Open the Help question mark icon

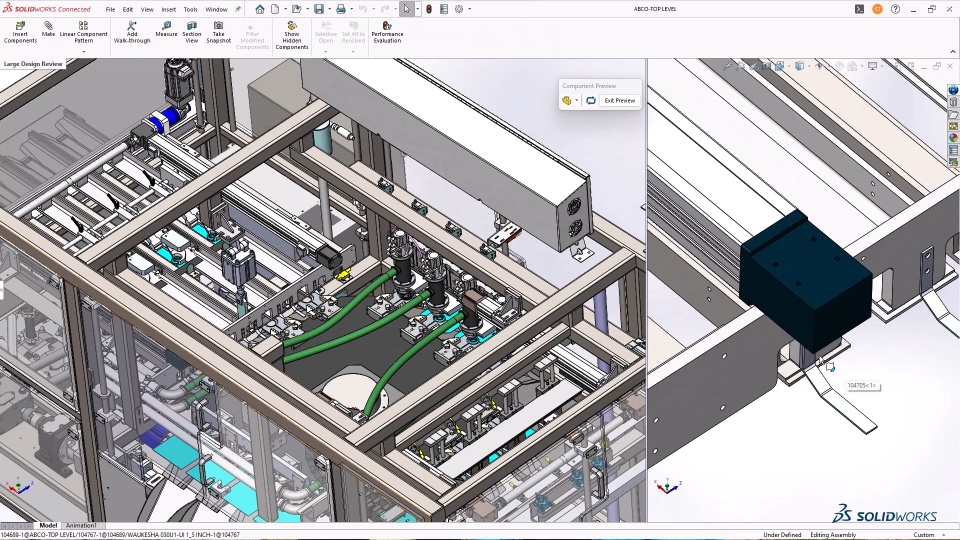[896, 9]
